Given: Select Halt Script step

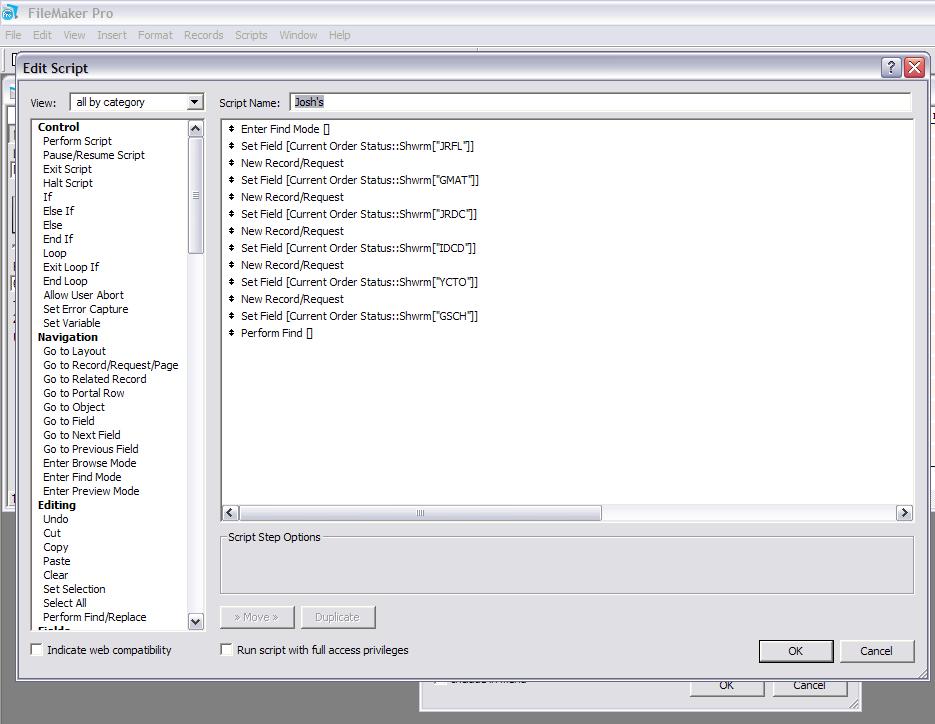Looking at the screenshot, I should (68, 183).
